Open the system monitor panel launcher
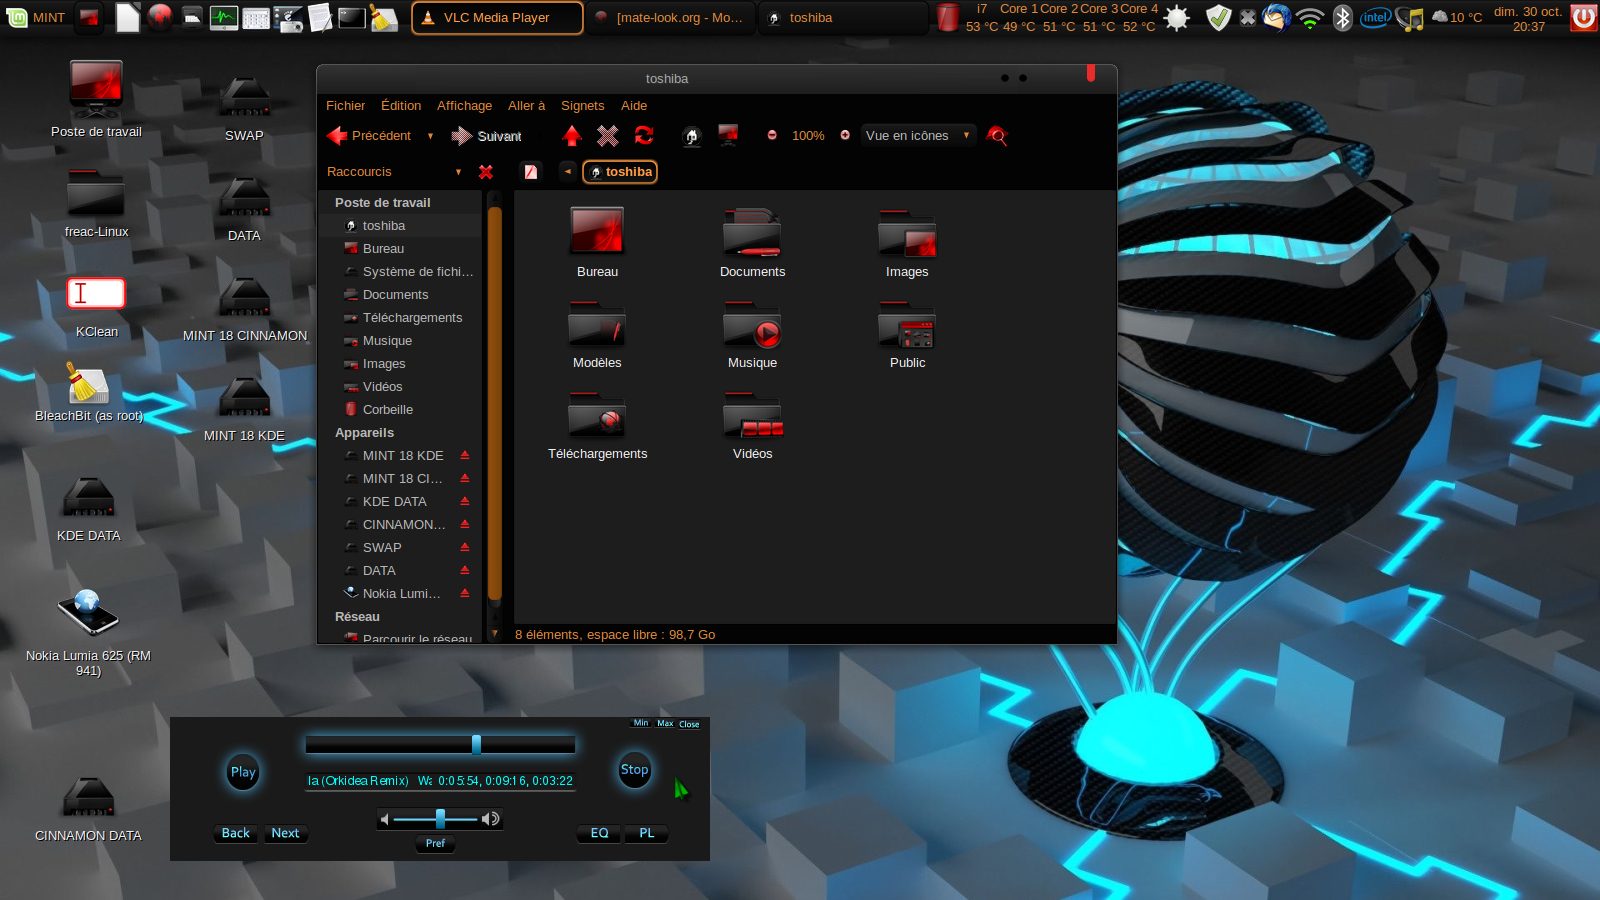1600x900 pixels. click(x=224, y=17)
